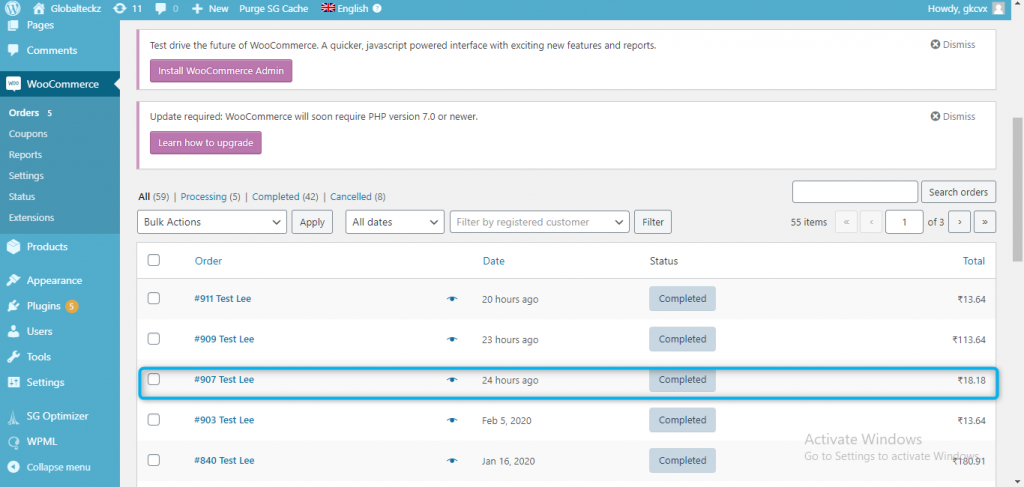Select checkbox for order #840
The image size is (1024, 487).
(153, 460)
